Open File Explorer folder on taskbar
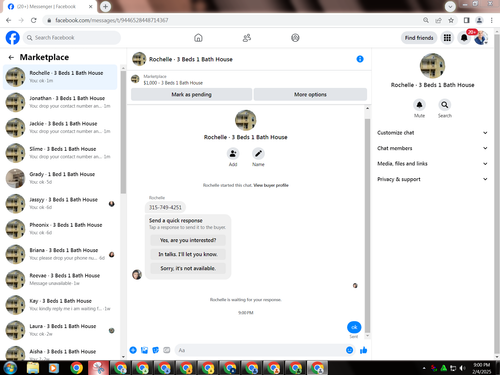The height and width of the screenshot is (375, 500). click(x=33, y=368)
